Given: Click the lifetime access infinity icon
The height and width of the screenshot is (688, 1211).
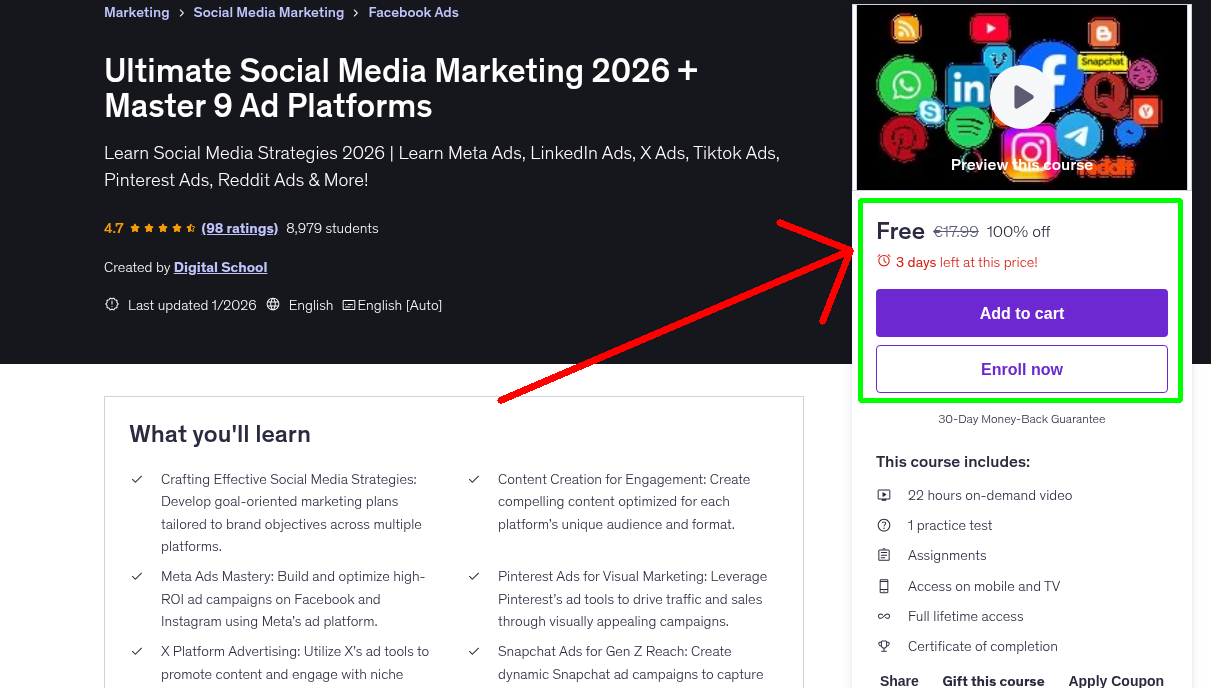Looking at the screenshot, I should tap(884, 616).
